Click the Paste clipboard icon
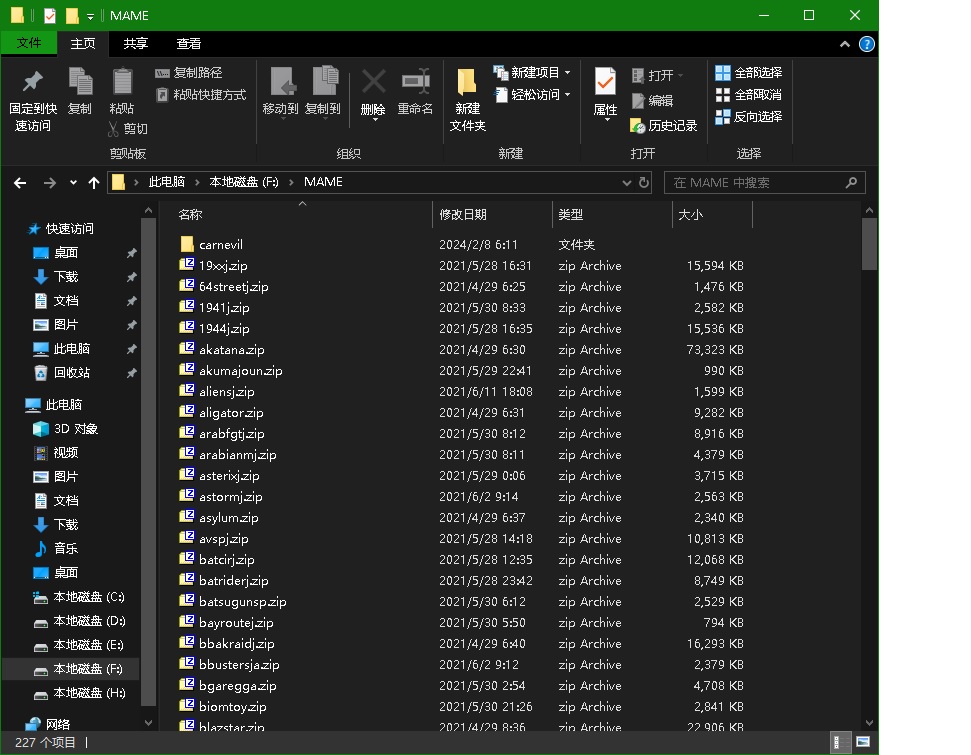 (x=122, y=82)
